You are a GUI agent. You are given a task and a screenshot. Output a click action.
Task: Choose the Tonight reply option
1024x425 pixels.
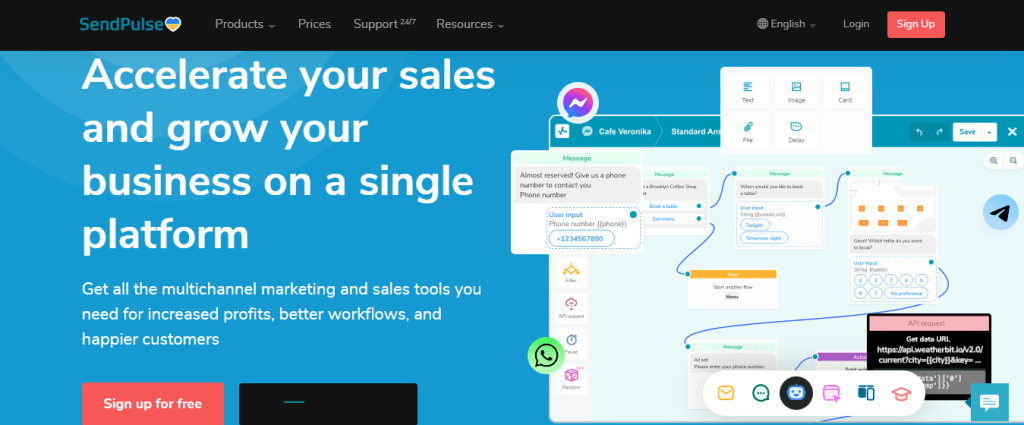(756, 225)
